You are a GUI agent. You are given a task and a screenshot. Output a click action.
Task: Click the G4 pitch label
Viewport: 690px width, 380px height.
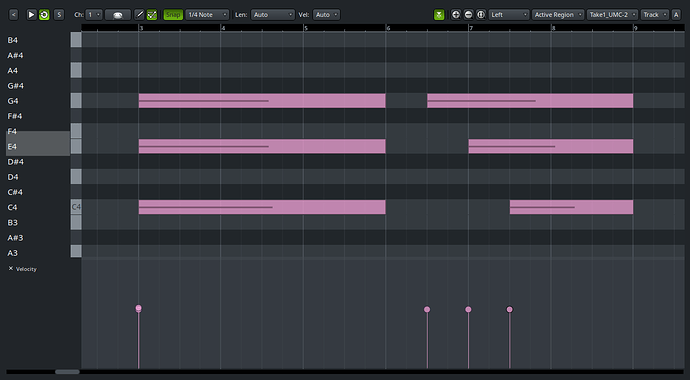[13, 101]
